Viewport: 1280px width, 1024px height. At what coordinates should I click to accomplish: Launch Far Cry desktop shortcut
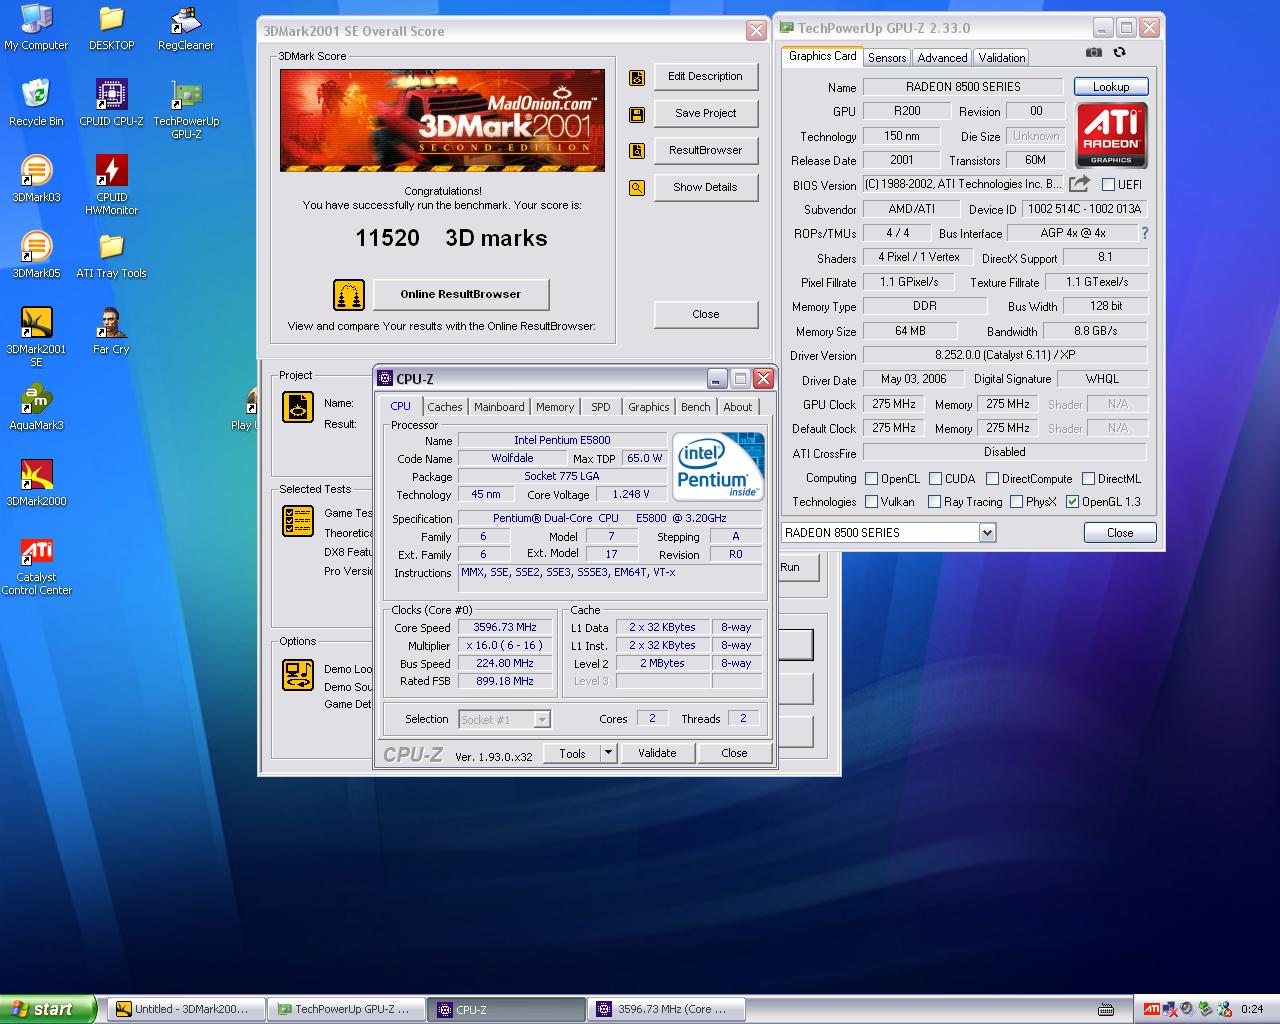click(x=111, y=331)
